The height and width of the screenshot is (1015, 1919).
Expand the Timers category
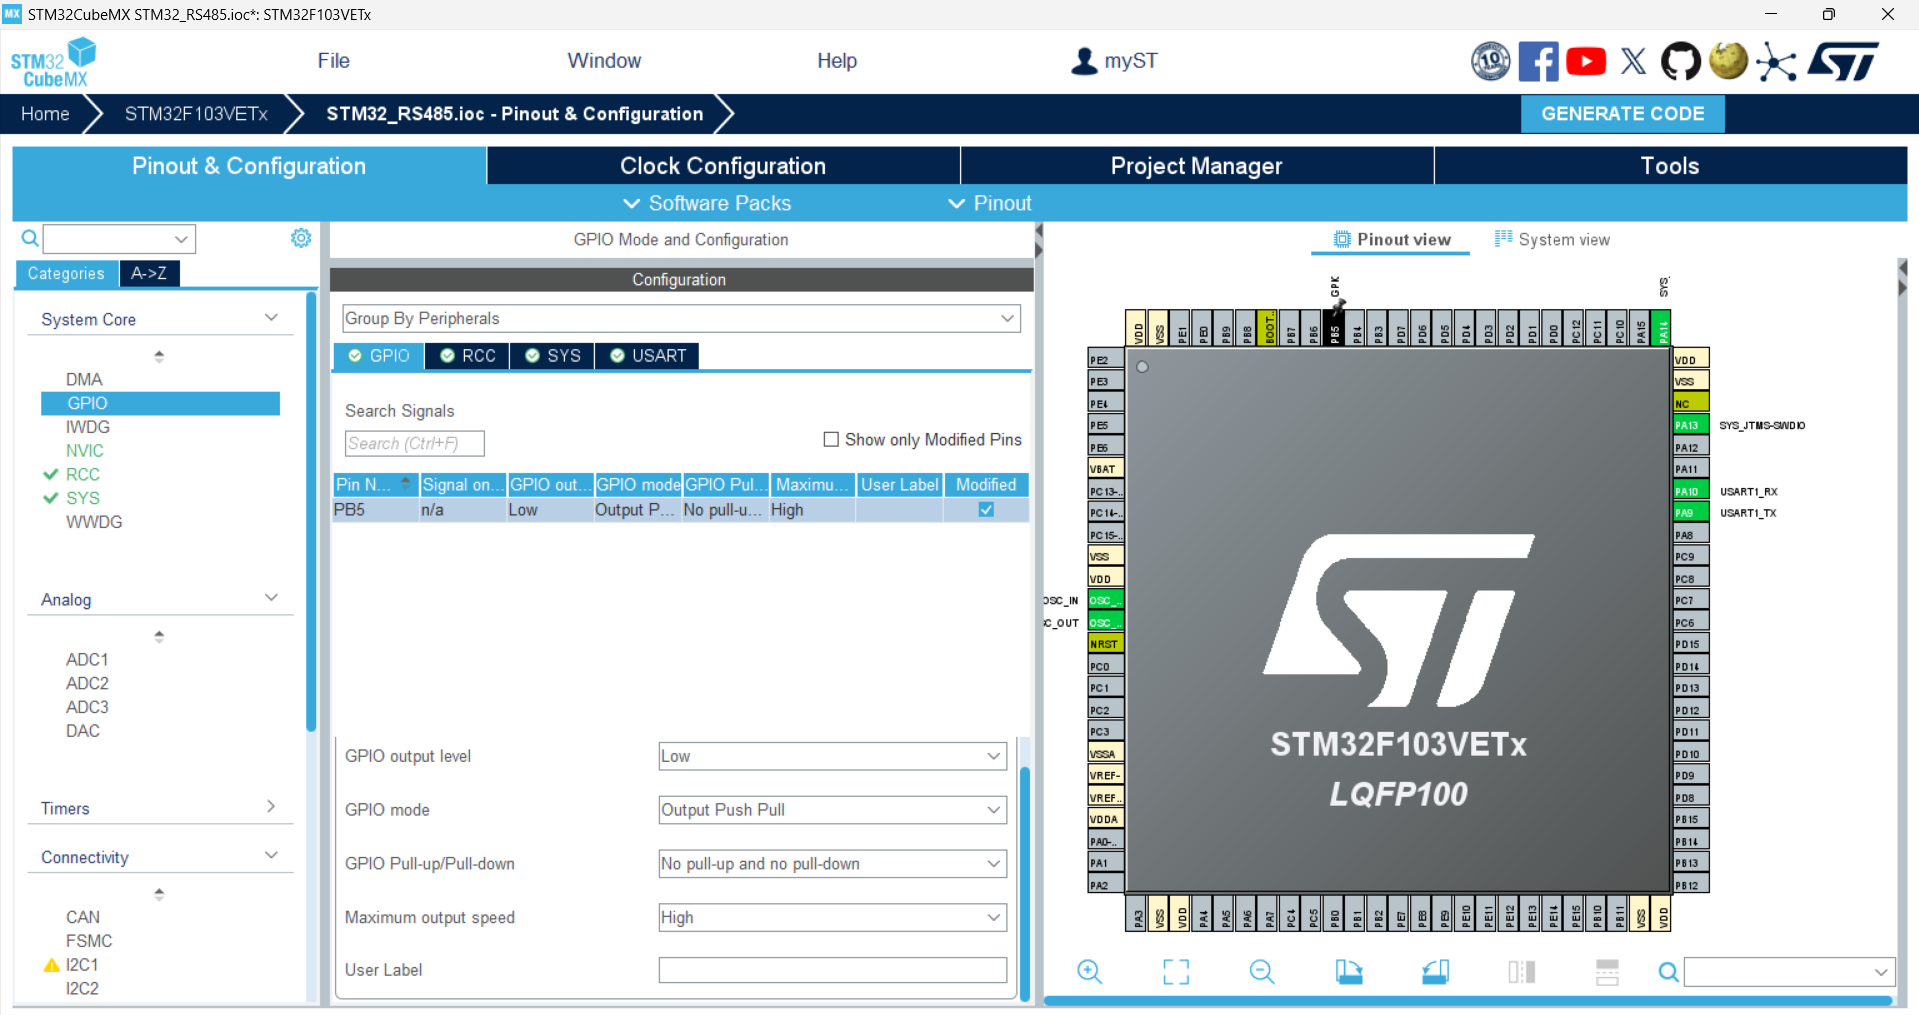271,806
